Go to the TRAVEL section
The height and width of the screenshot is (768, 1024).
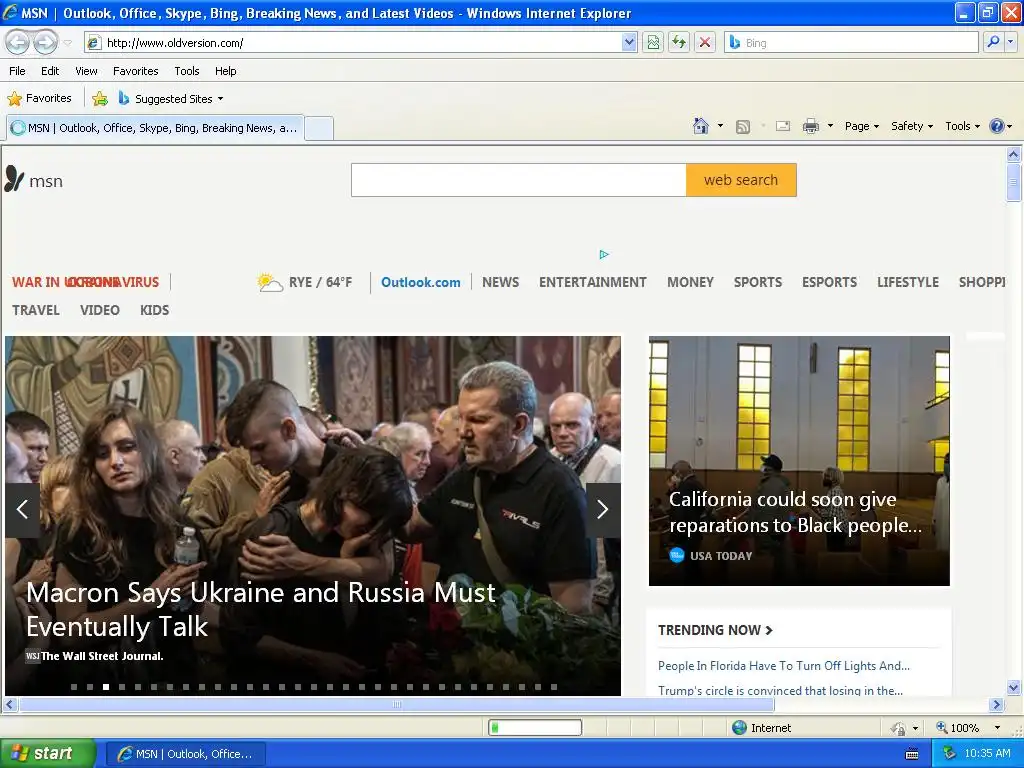pos(36,310)
